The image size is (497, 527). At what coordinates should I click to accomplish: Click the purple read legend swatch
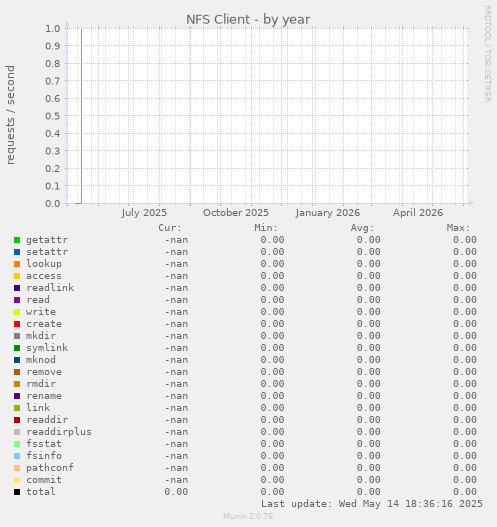[17, 300]
